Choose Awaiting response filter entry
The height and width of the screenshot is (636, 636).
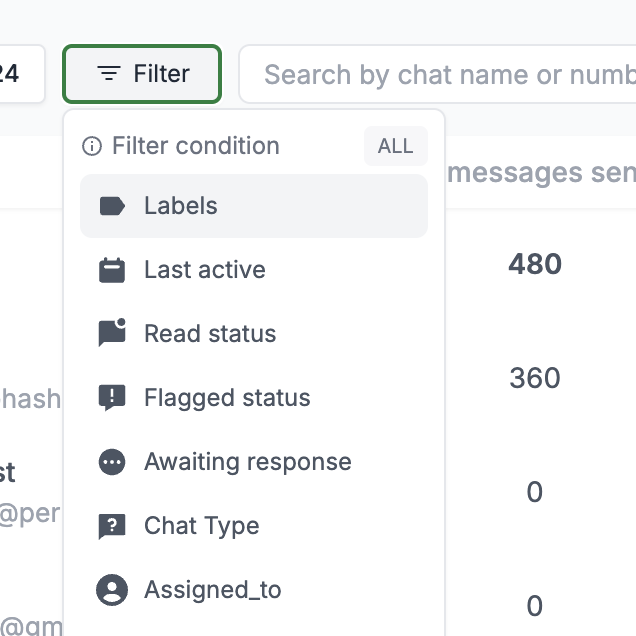(x=254, y=462)
